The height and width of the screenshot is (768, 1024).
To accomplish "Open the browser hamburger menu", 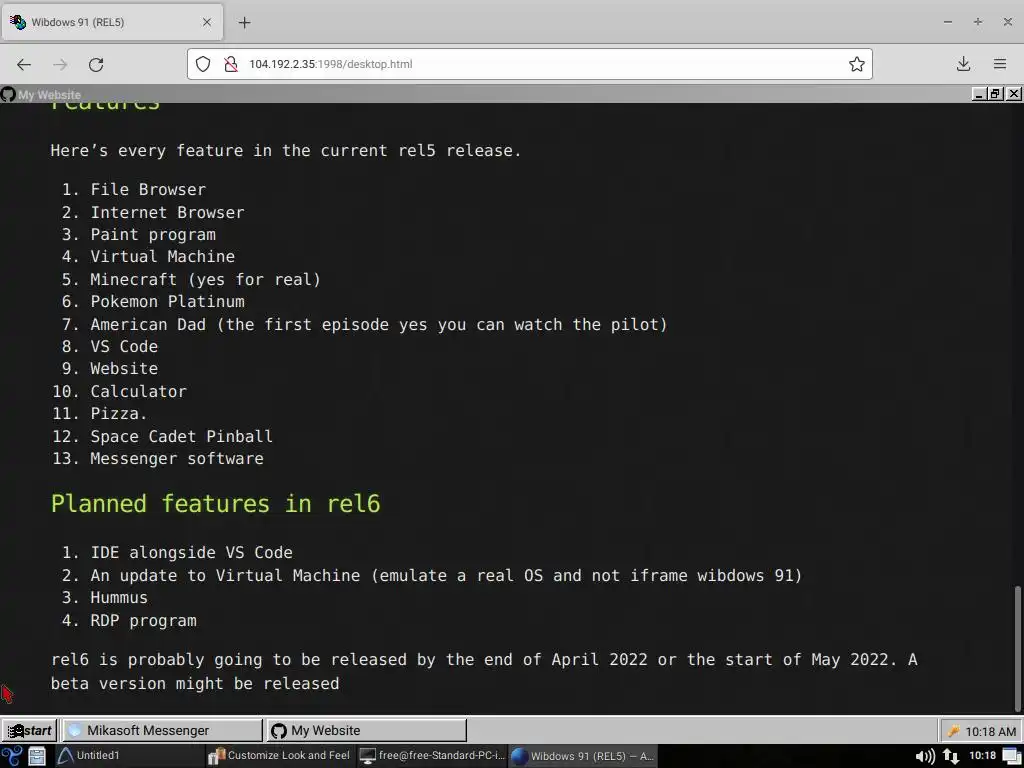I will click(1000, 64).
